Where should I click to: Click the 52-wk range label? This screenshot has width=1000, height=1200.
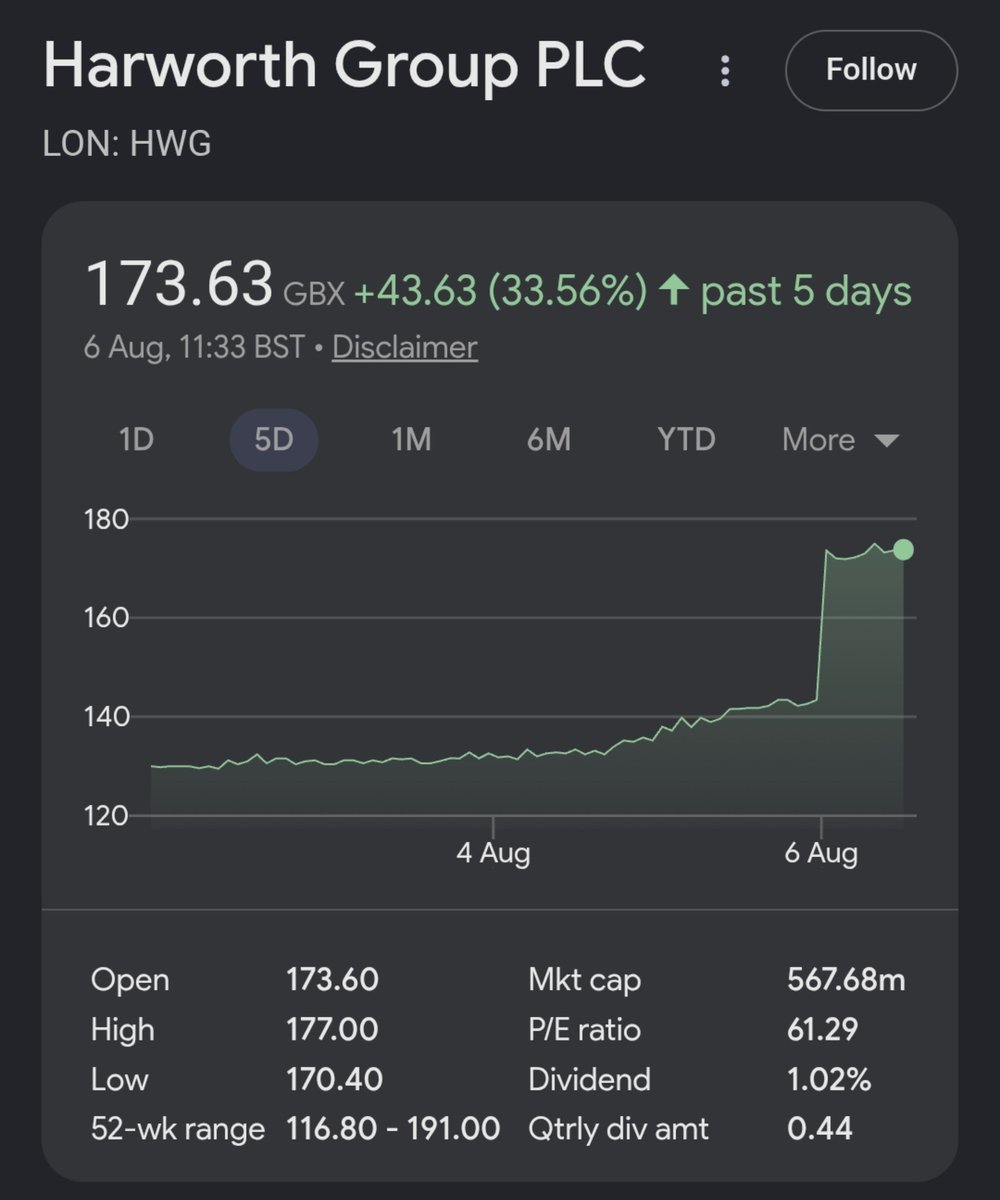pos(178,1129)
